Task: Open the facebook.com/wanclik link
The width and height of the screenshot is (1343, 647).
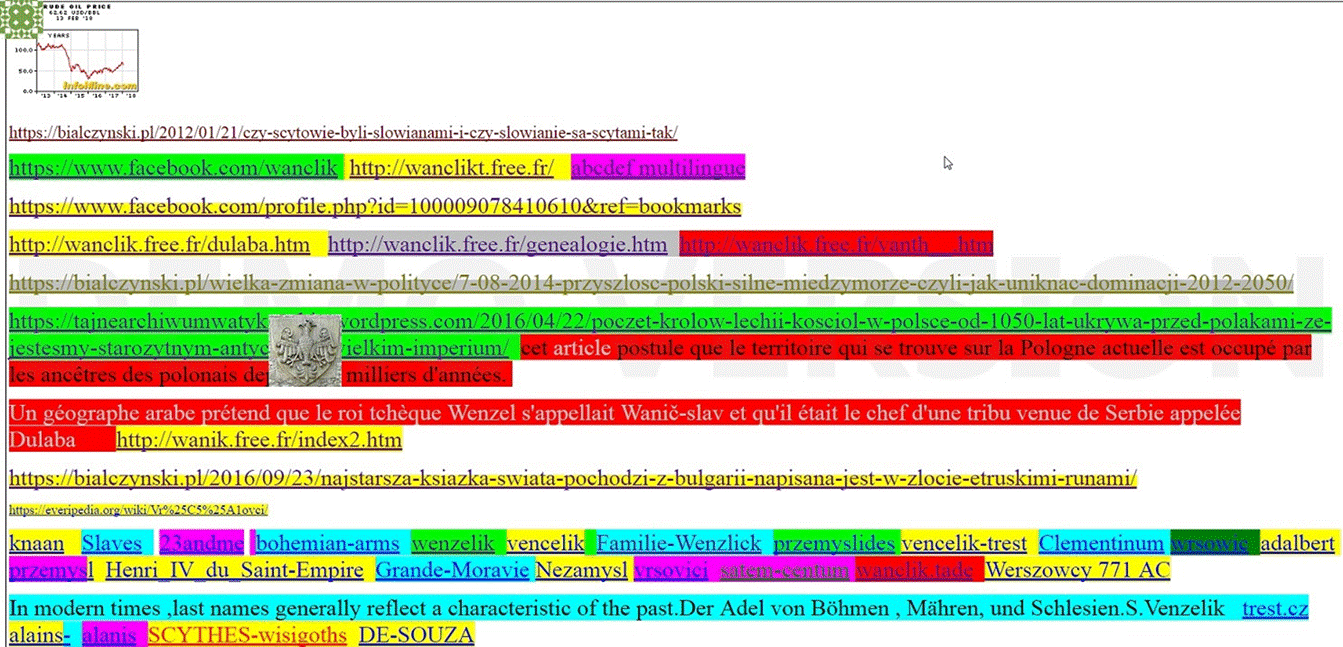Action: pyautogui.click(x=173, y=168)
